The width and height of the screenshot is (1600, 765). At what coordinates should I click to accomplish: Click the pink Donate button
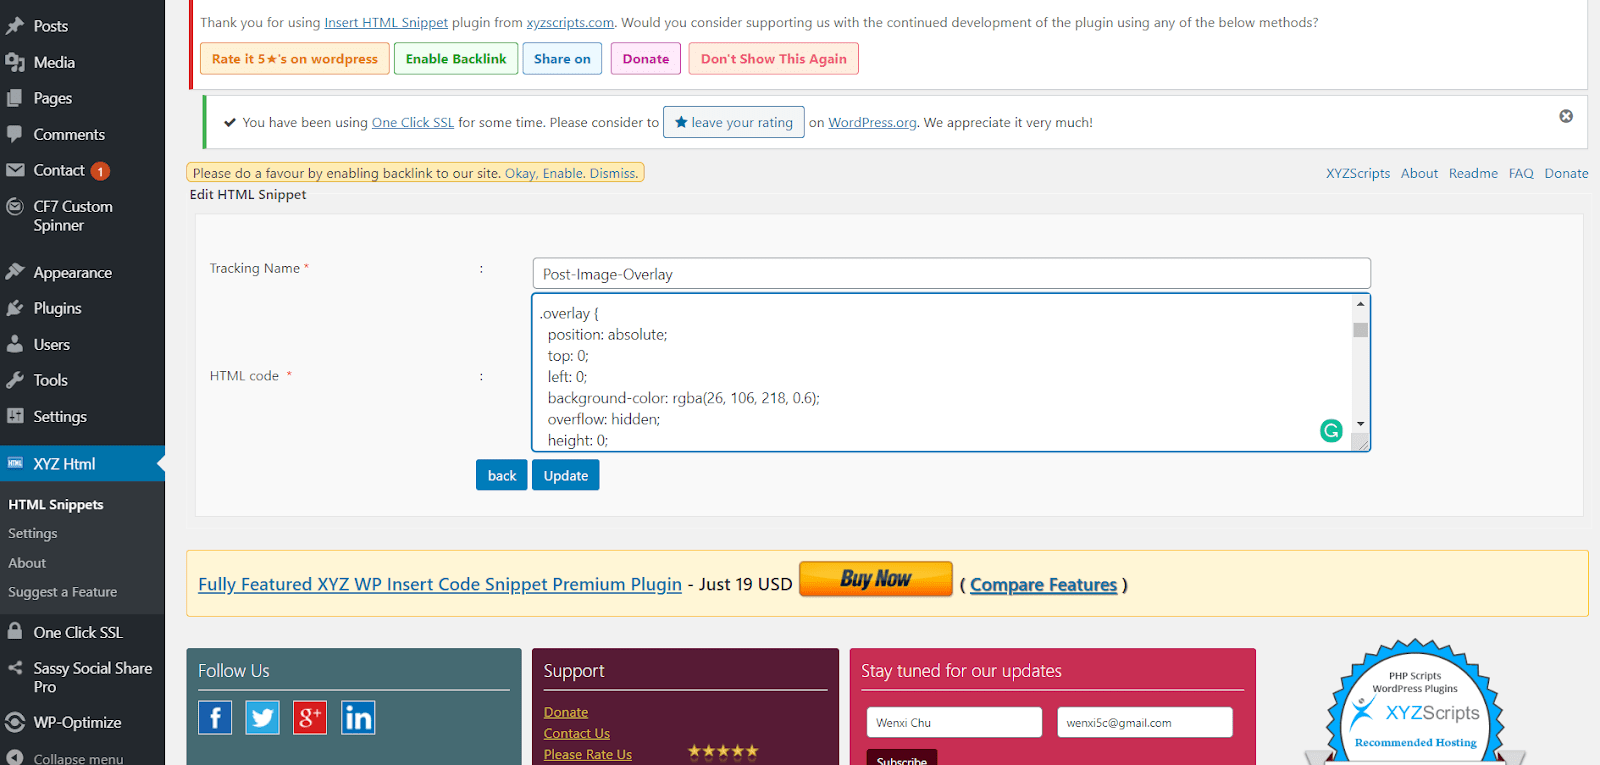click(646, 59)
